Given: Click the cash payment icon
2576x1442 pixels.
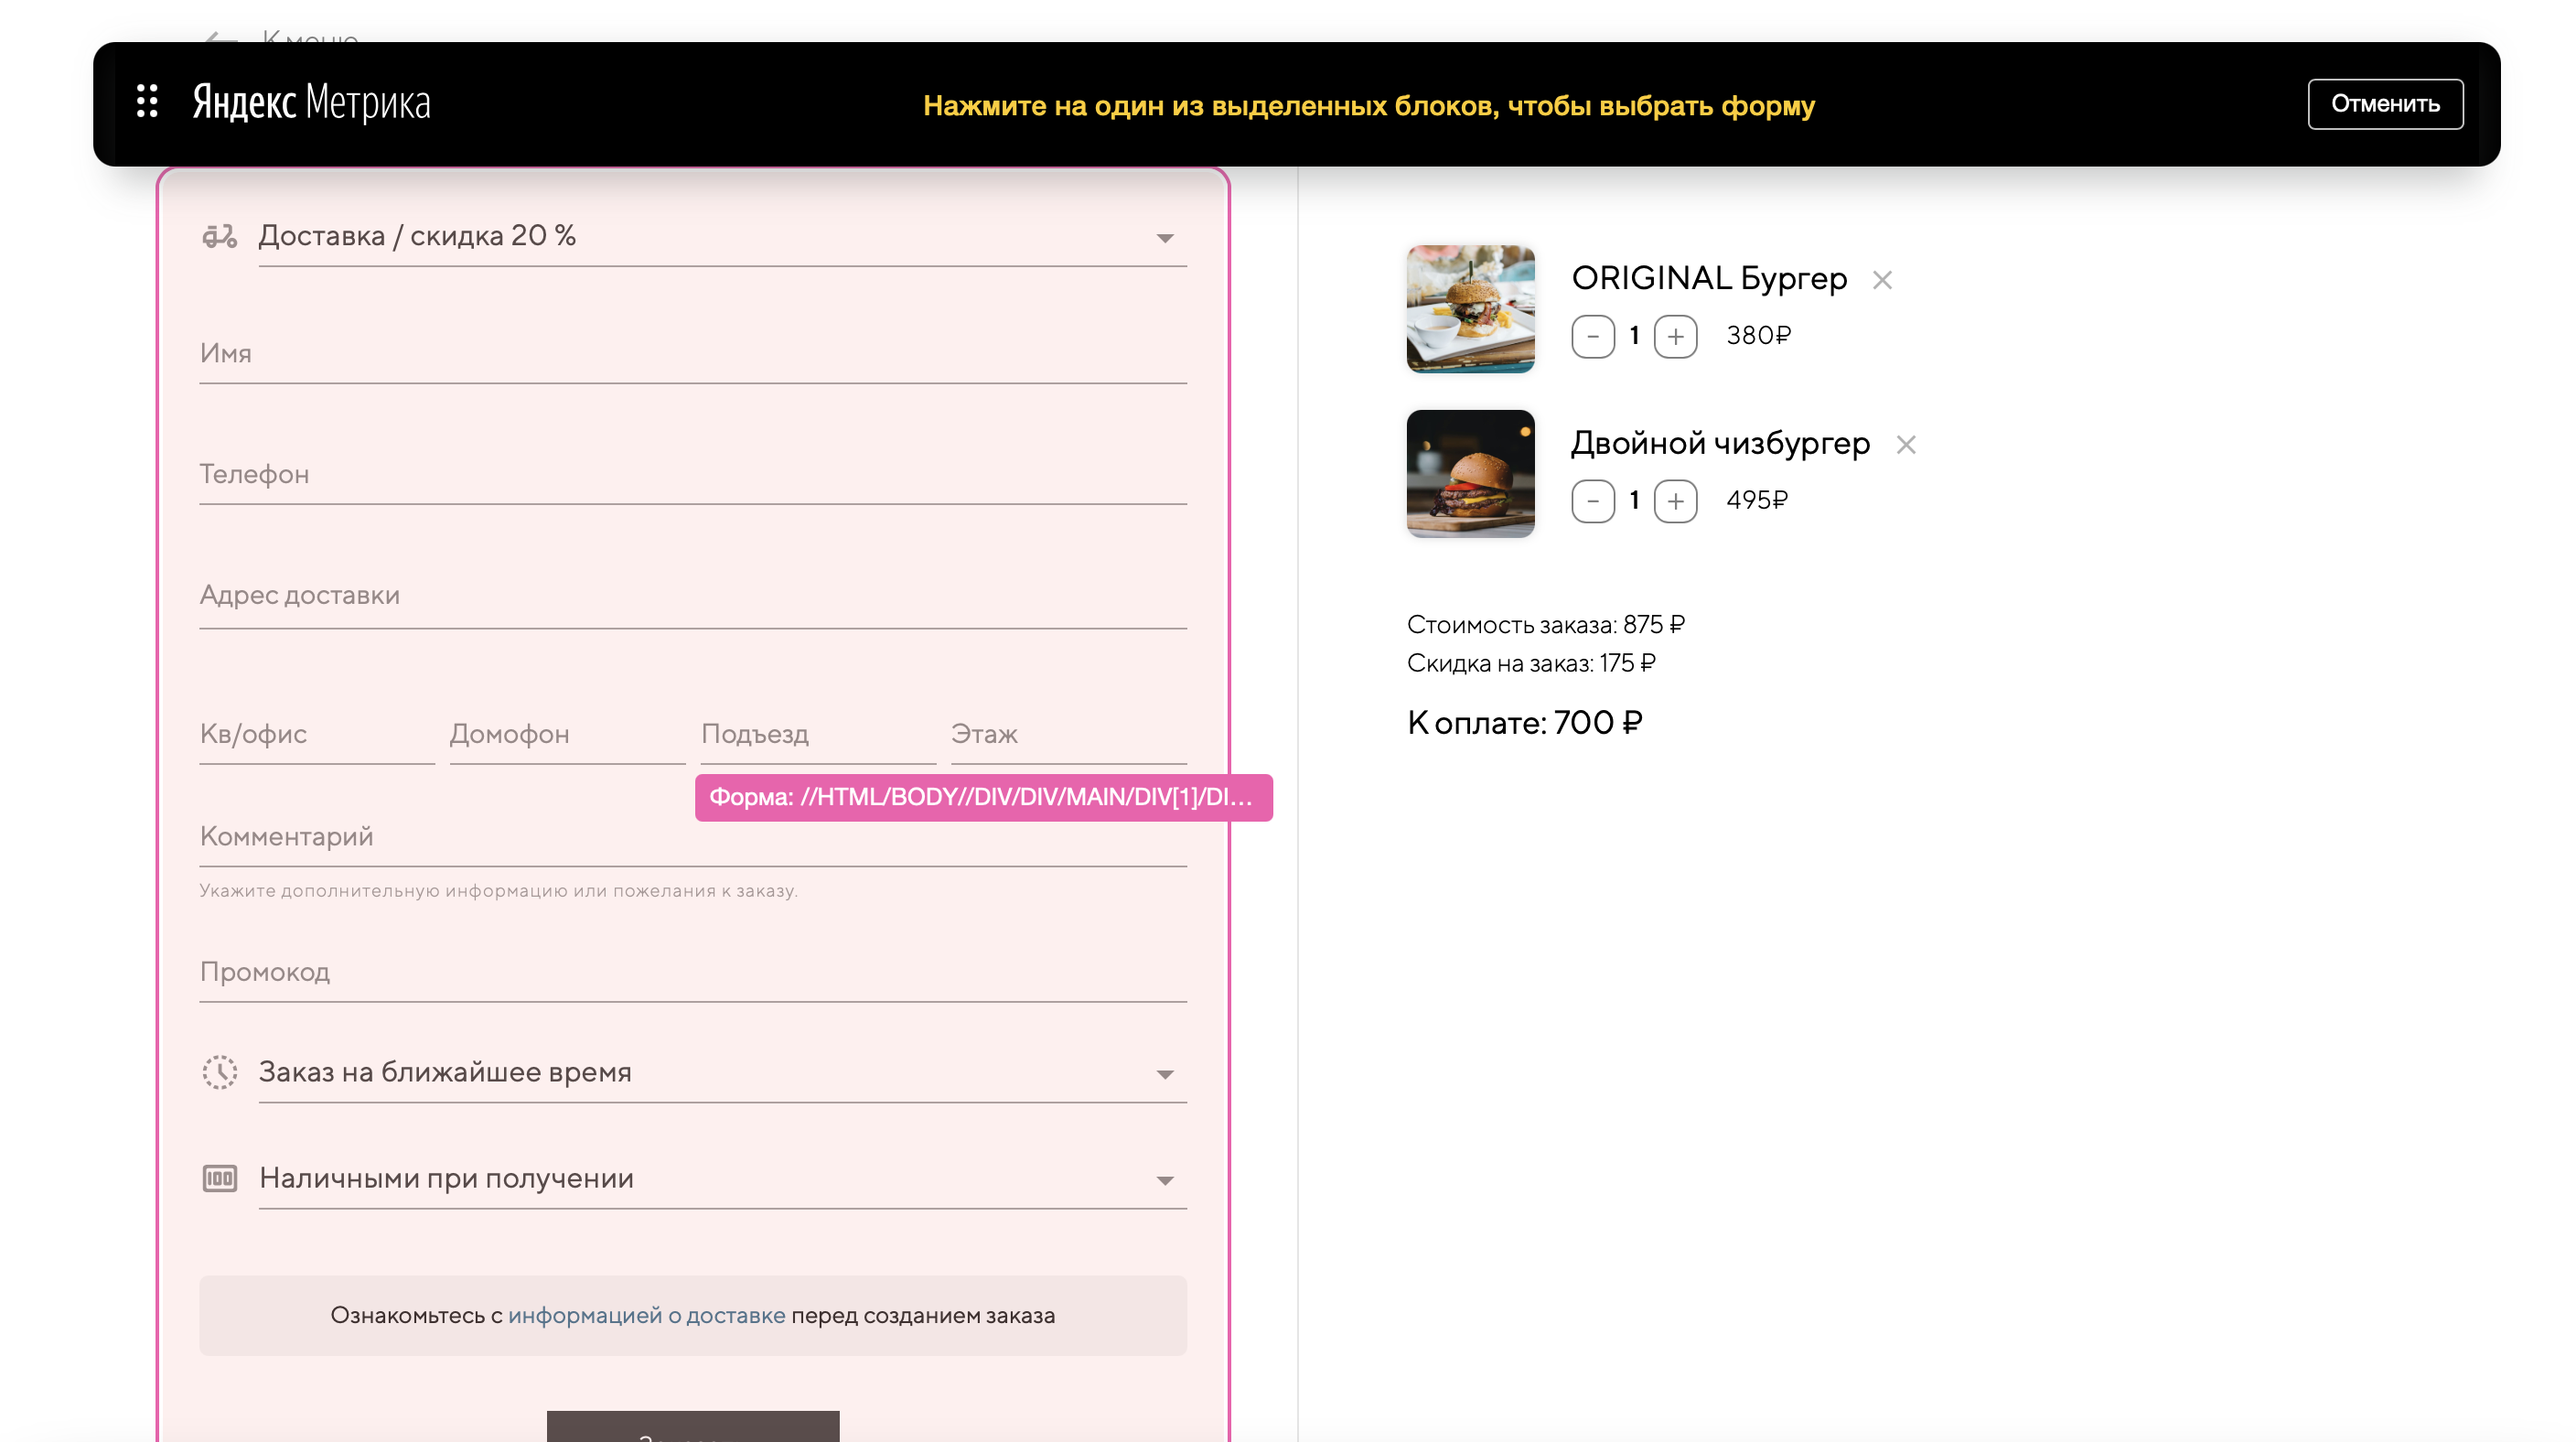Looking at the screenshot, I should click(219, 1178).
